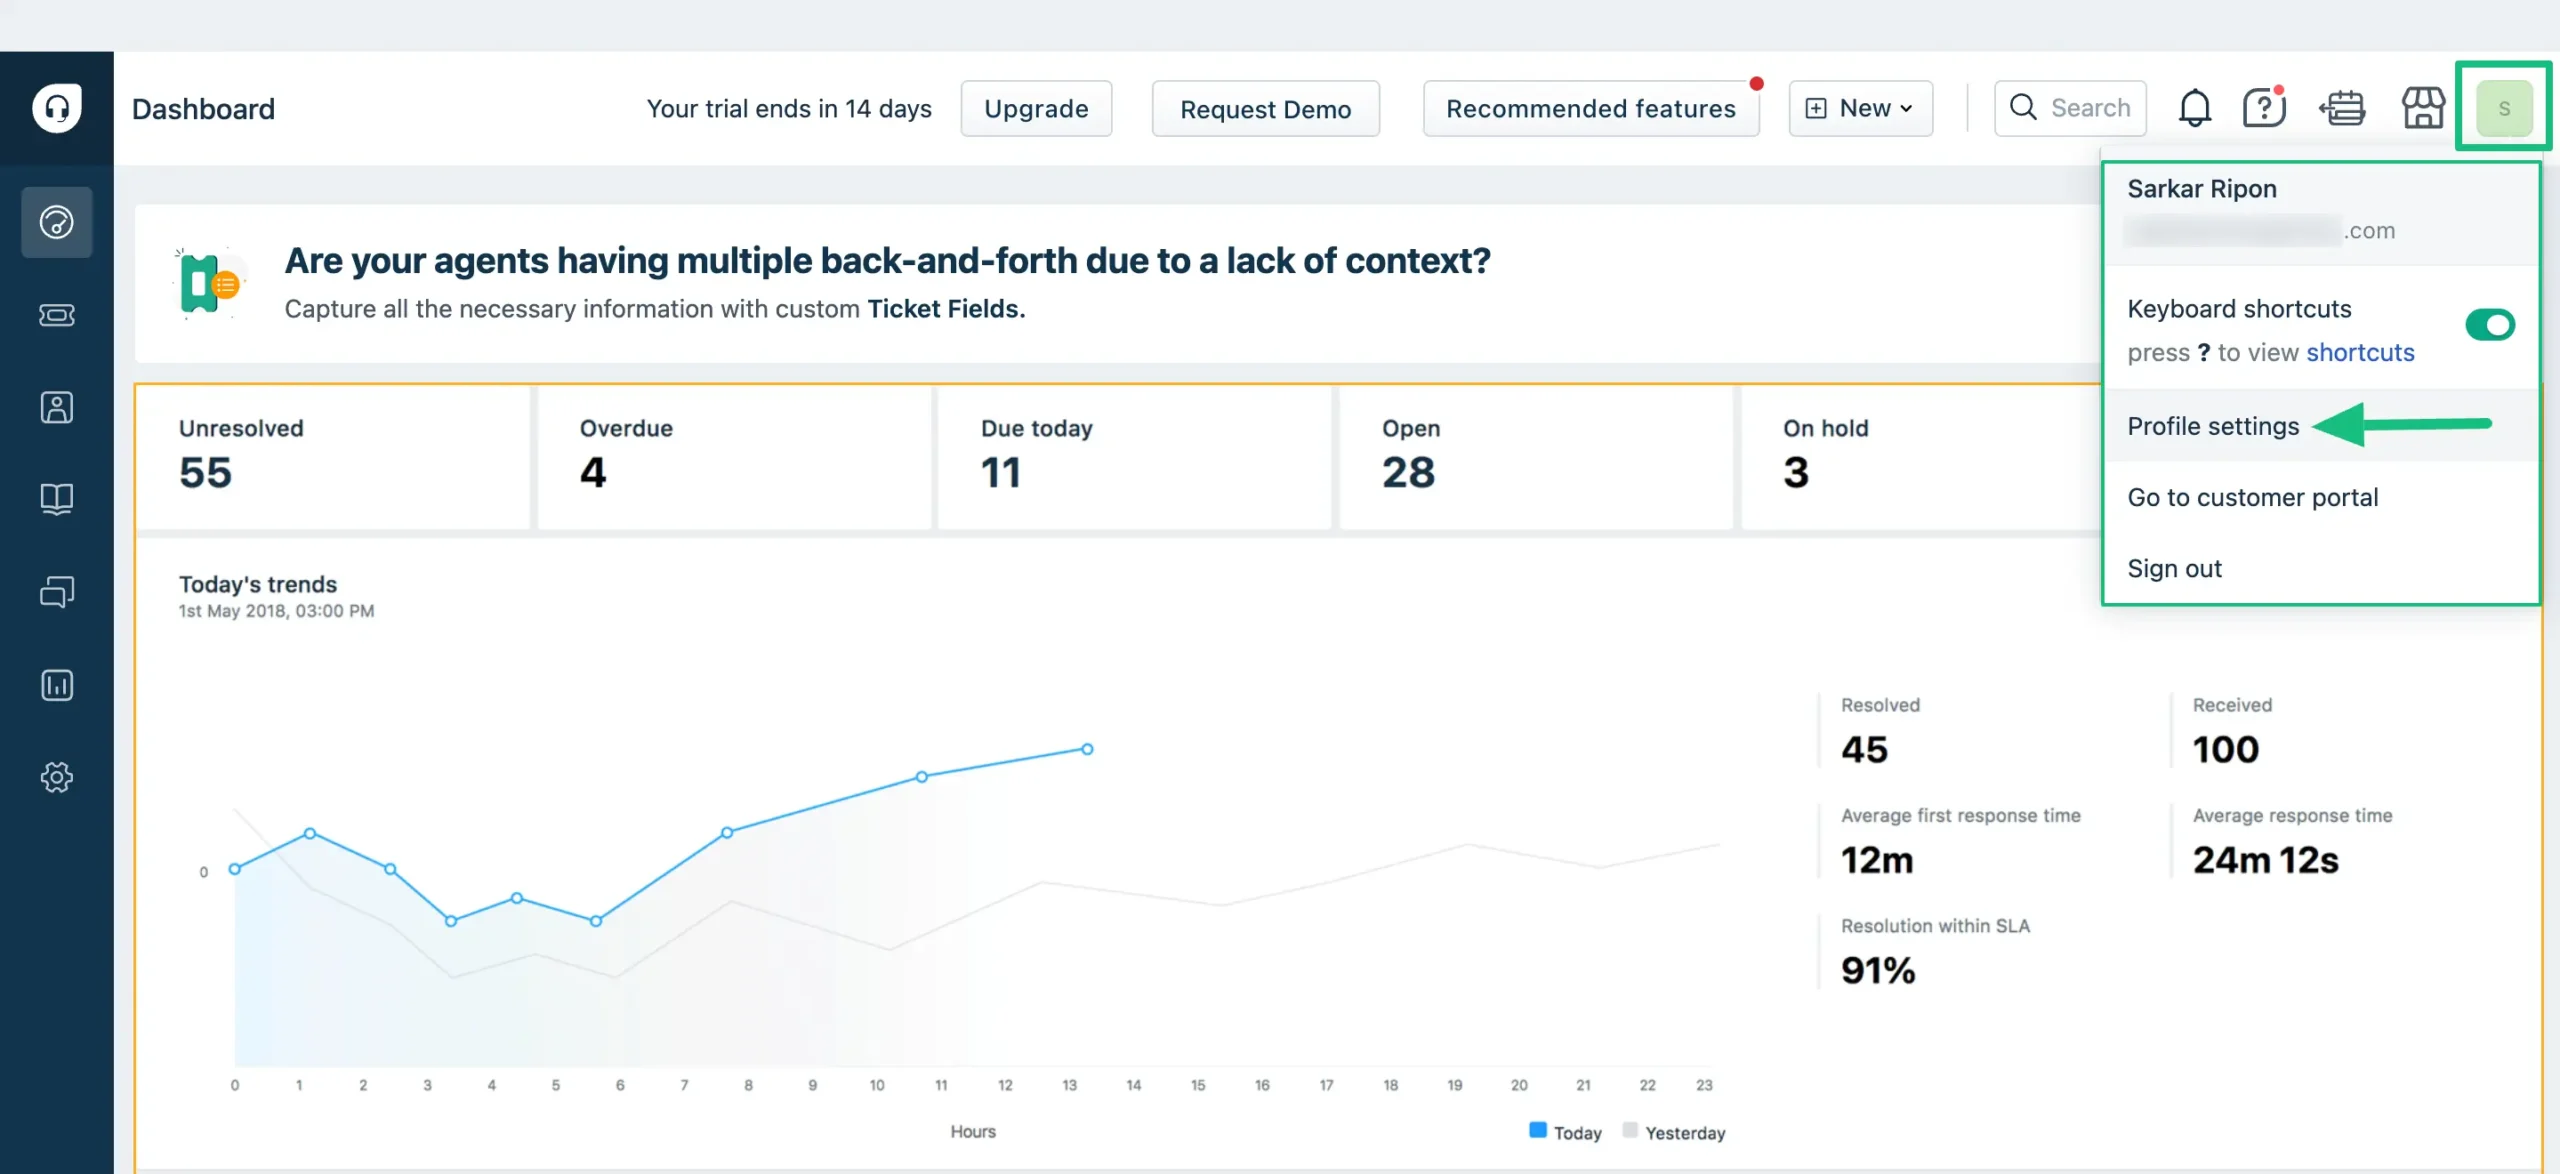Toggle the Today legend swatch
This screenshot has height=1174, width=2560.
point(1538,1130)
